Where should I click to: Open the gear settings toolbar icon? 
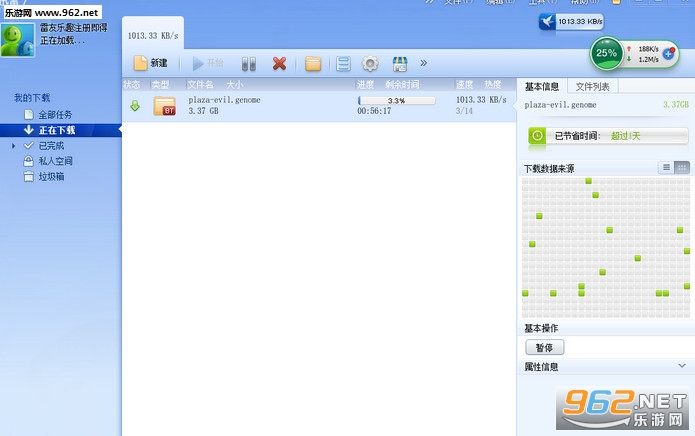370,64
